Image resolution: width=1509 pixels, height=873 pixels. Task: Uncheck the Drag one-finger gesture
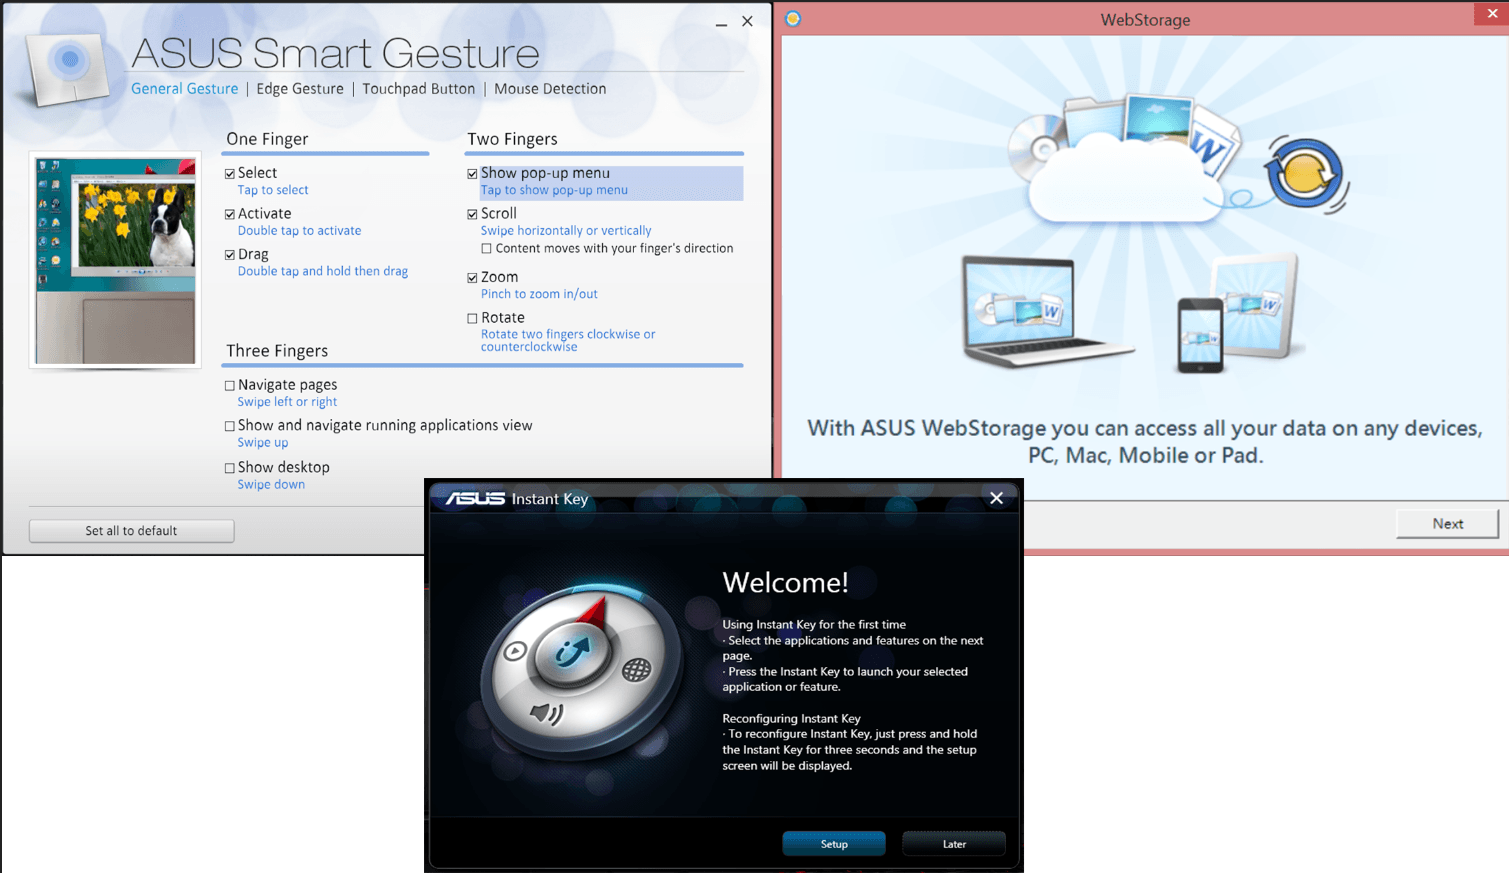coord(230,255)
